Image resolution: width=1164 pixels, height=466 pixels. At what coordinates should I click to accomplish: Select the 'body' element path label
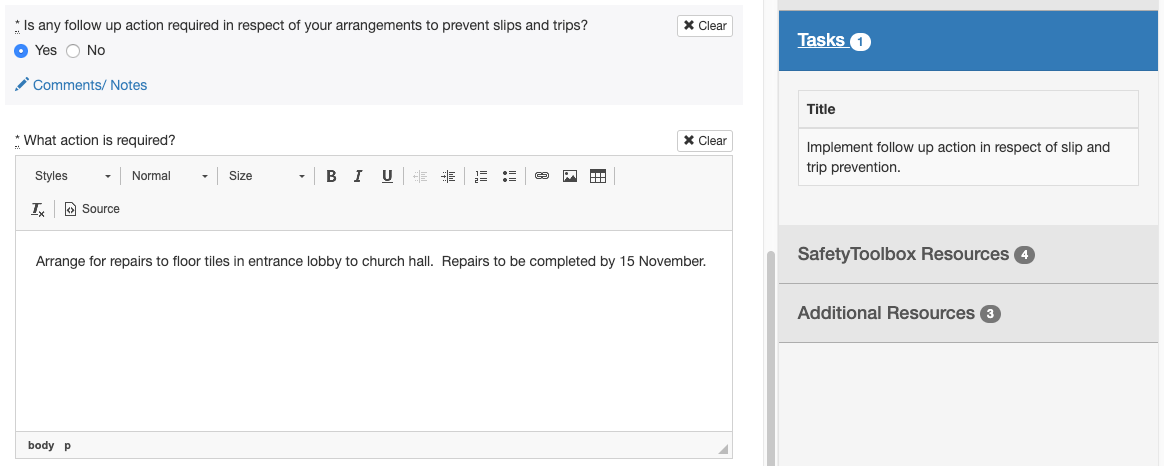click(41, 445)
